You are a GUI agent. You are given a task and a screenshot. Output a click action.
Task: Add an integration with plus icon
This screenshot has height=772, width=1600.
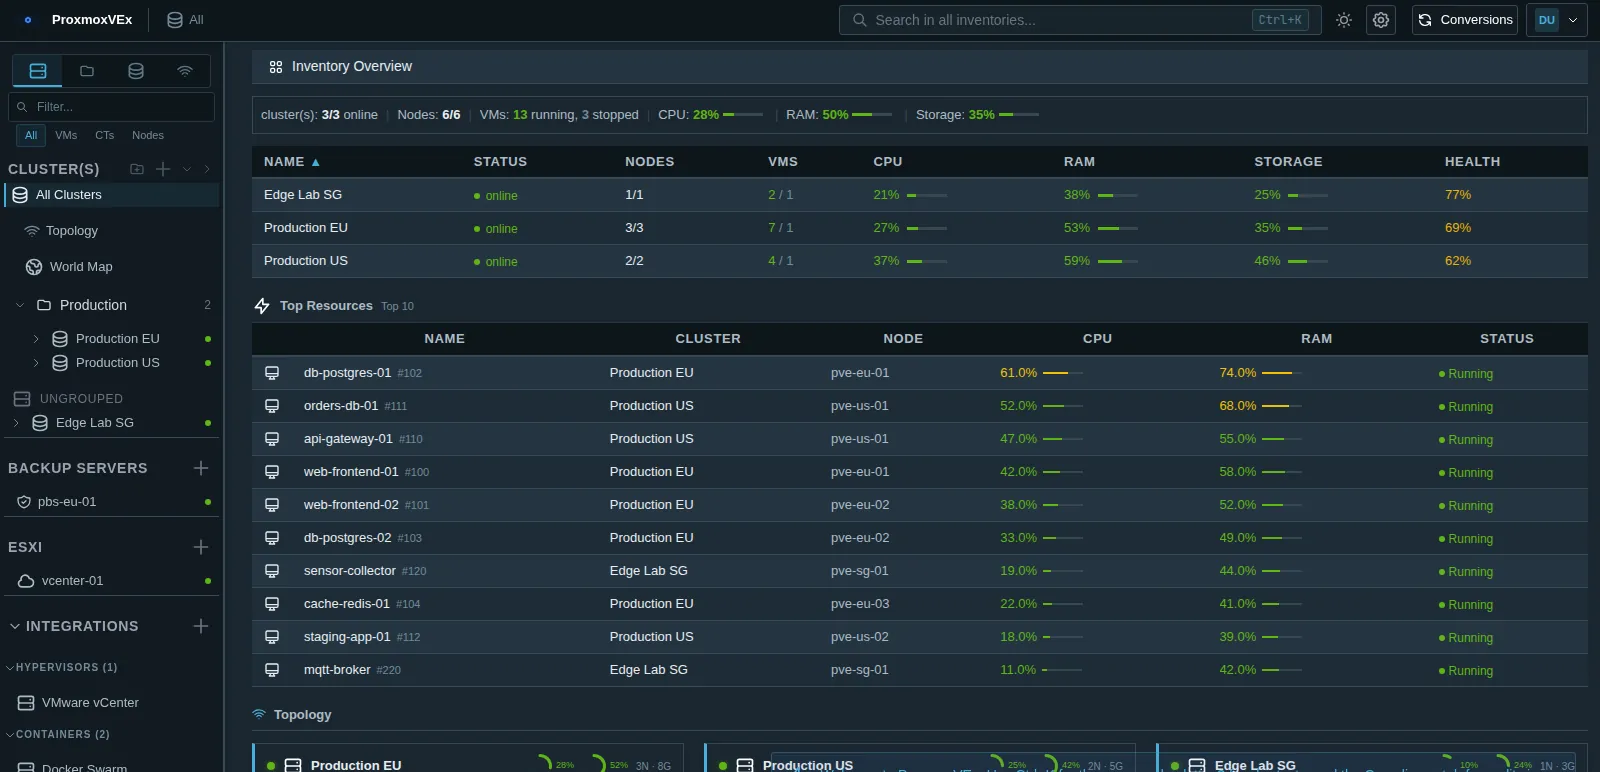pyautogui.click(x=201, y=626)
